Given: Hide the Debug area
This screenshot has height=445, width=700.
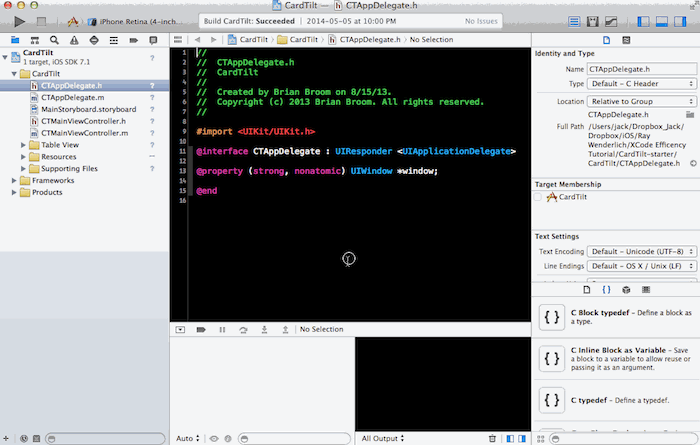Looking at the screenshot, I should [x=662, y=21].
